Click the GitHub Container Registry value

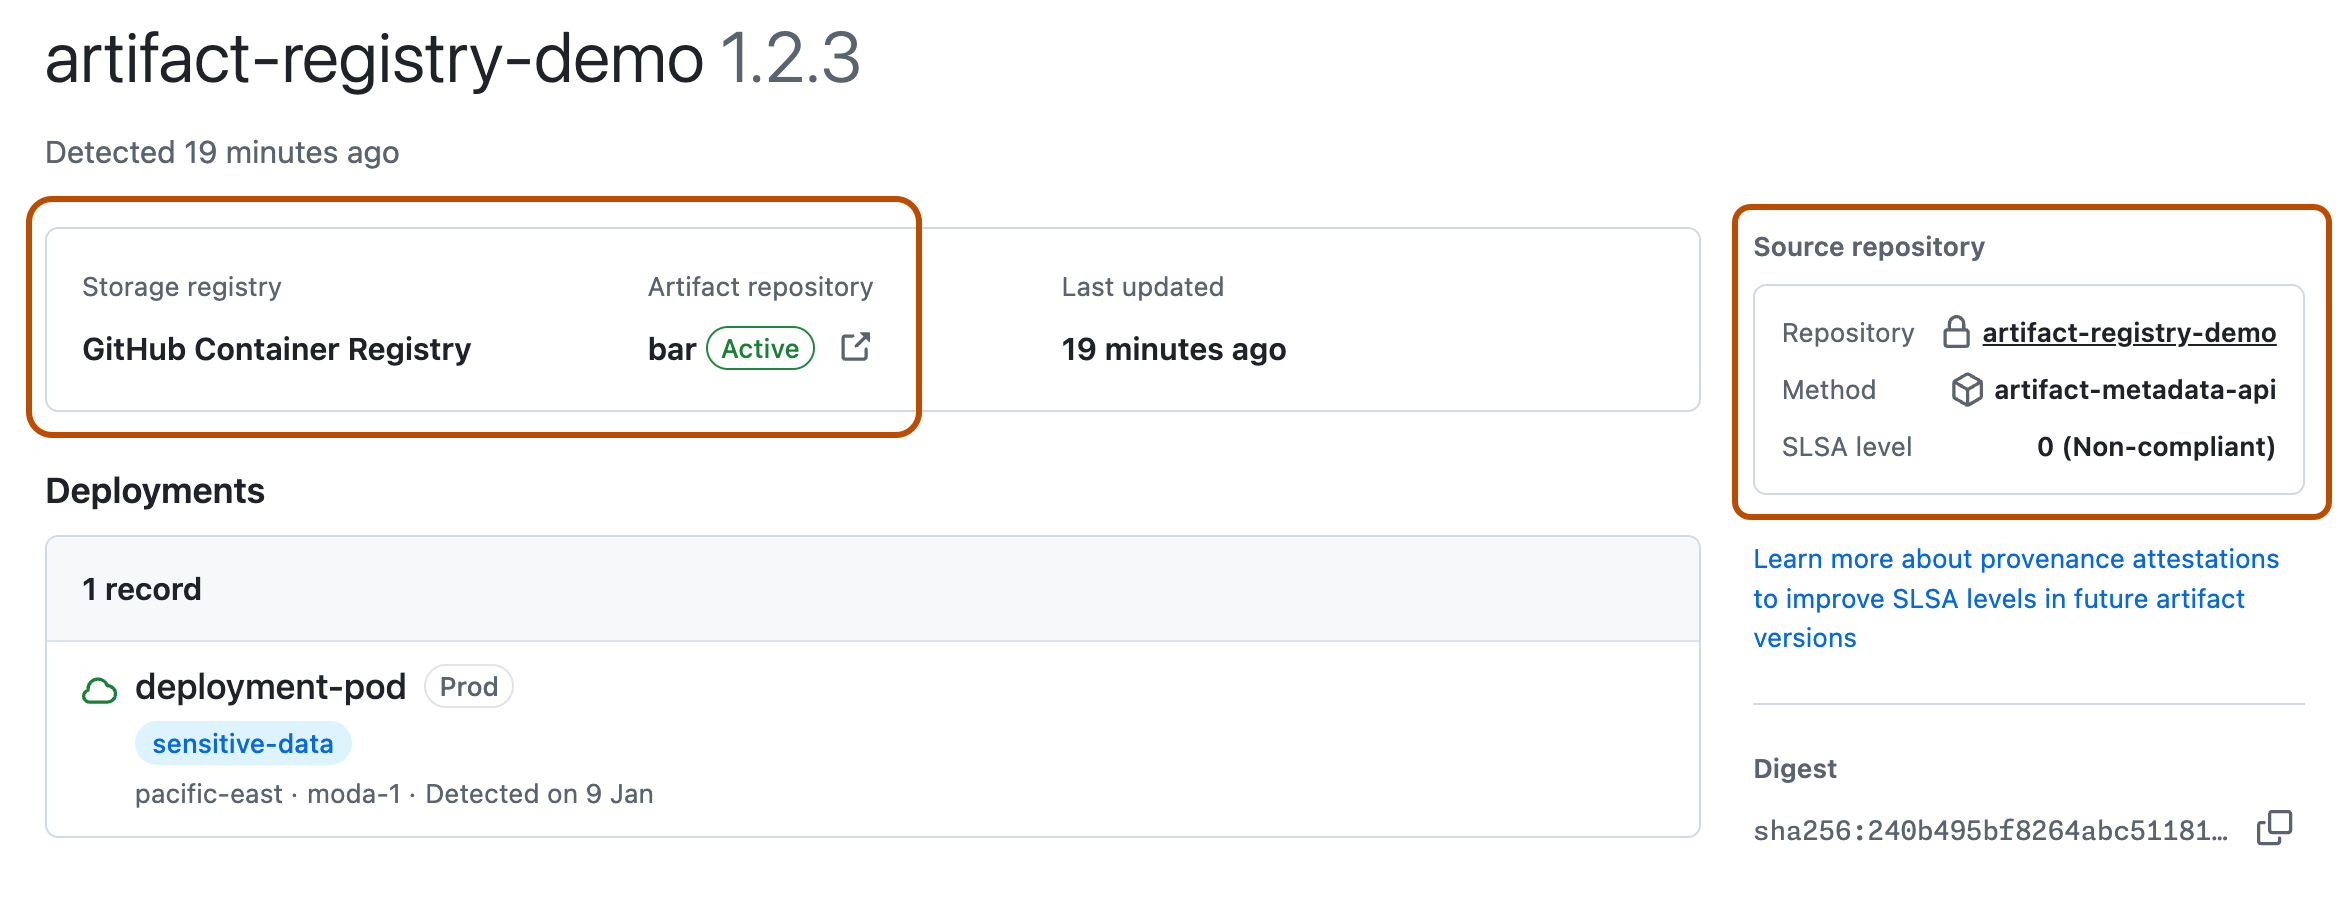pos(276,349)
